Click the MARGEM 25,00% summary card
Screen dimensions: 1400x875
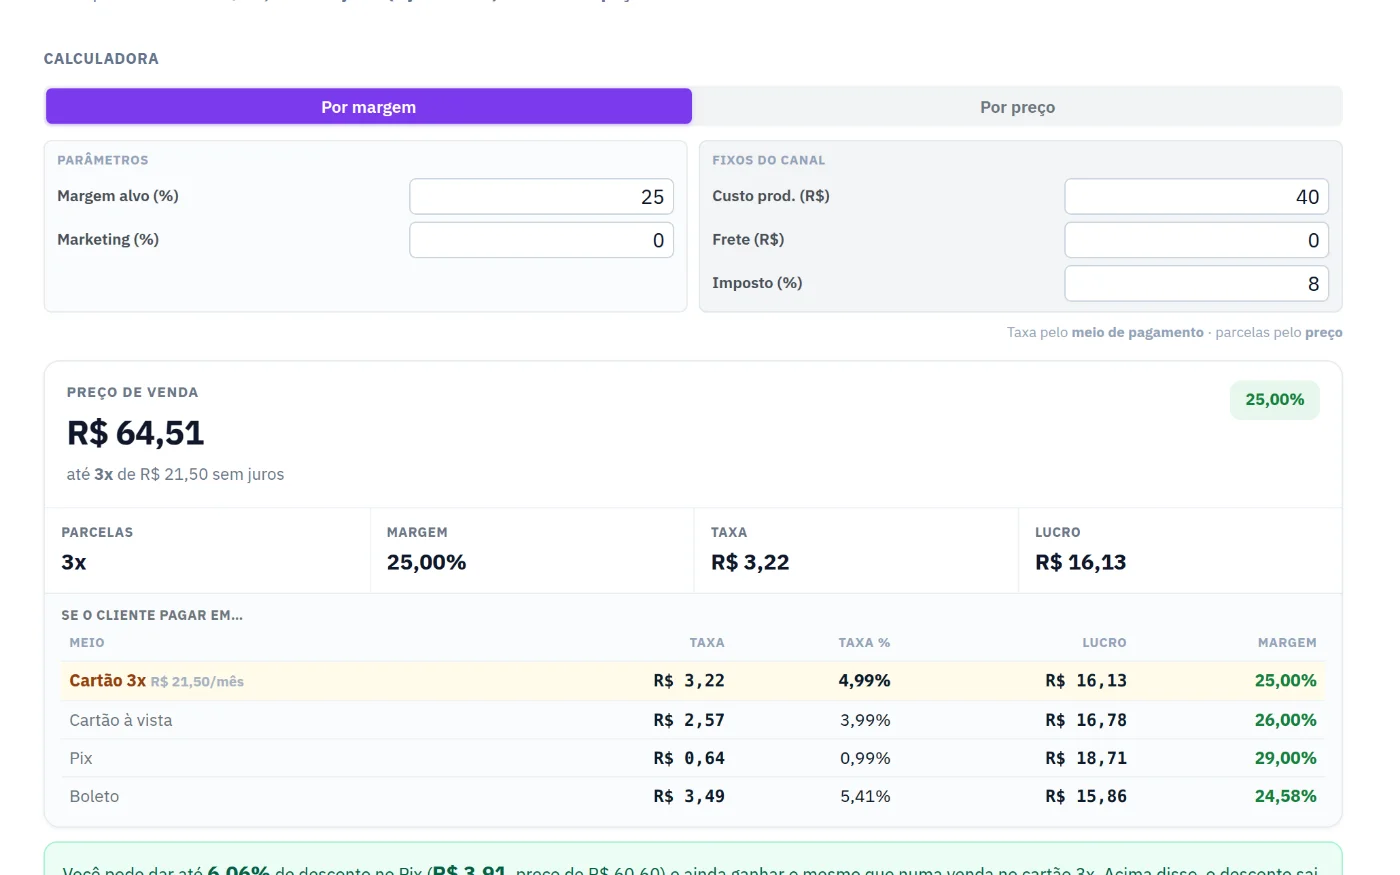532,550
